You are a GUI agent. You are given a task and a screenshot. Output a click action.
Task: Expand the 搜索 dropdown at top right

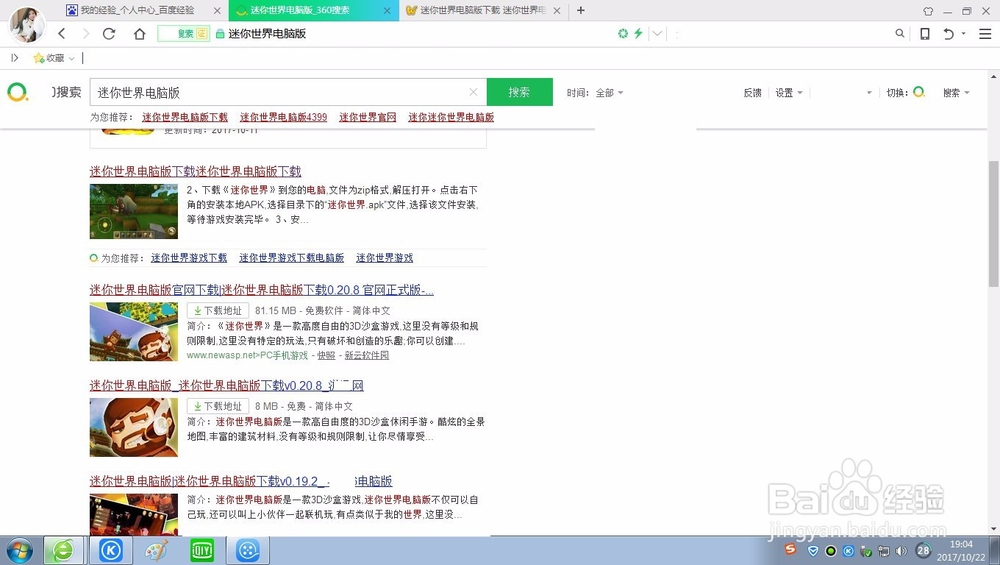click(957, 92)
